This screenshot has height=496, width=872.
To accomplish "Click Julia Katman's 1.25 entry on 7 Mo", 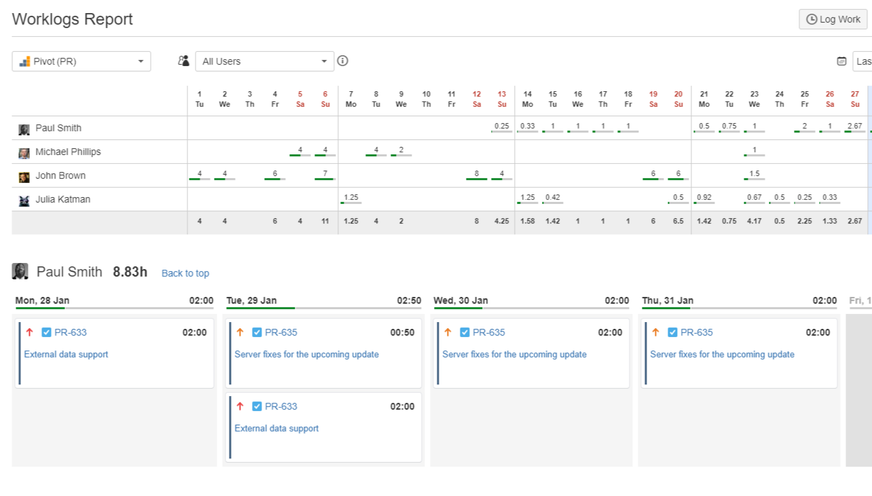I will 351,199.
